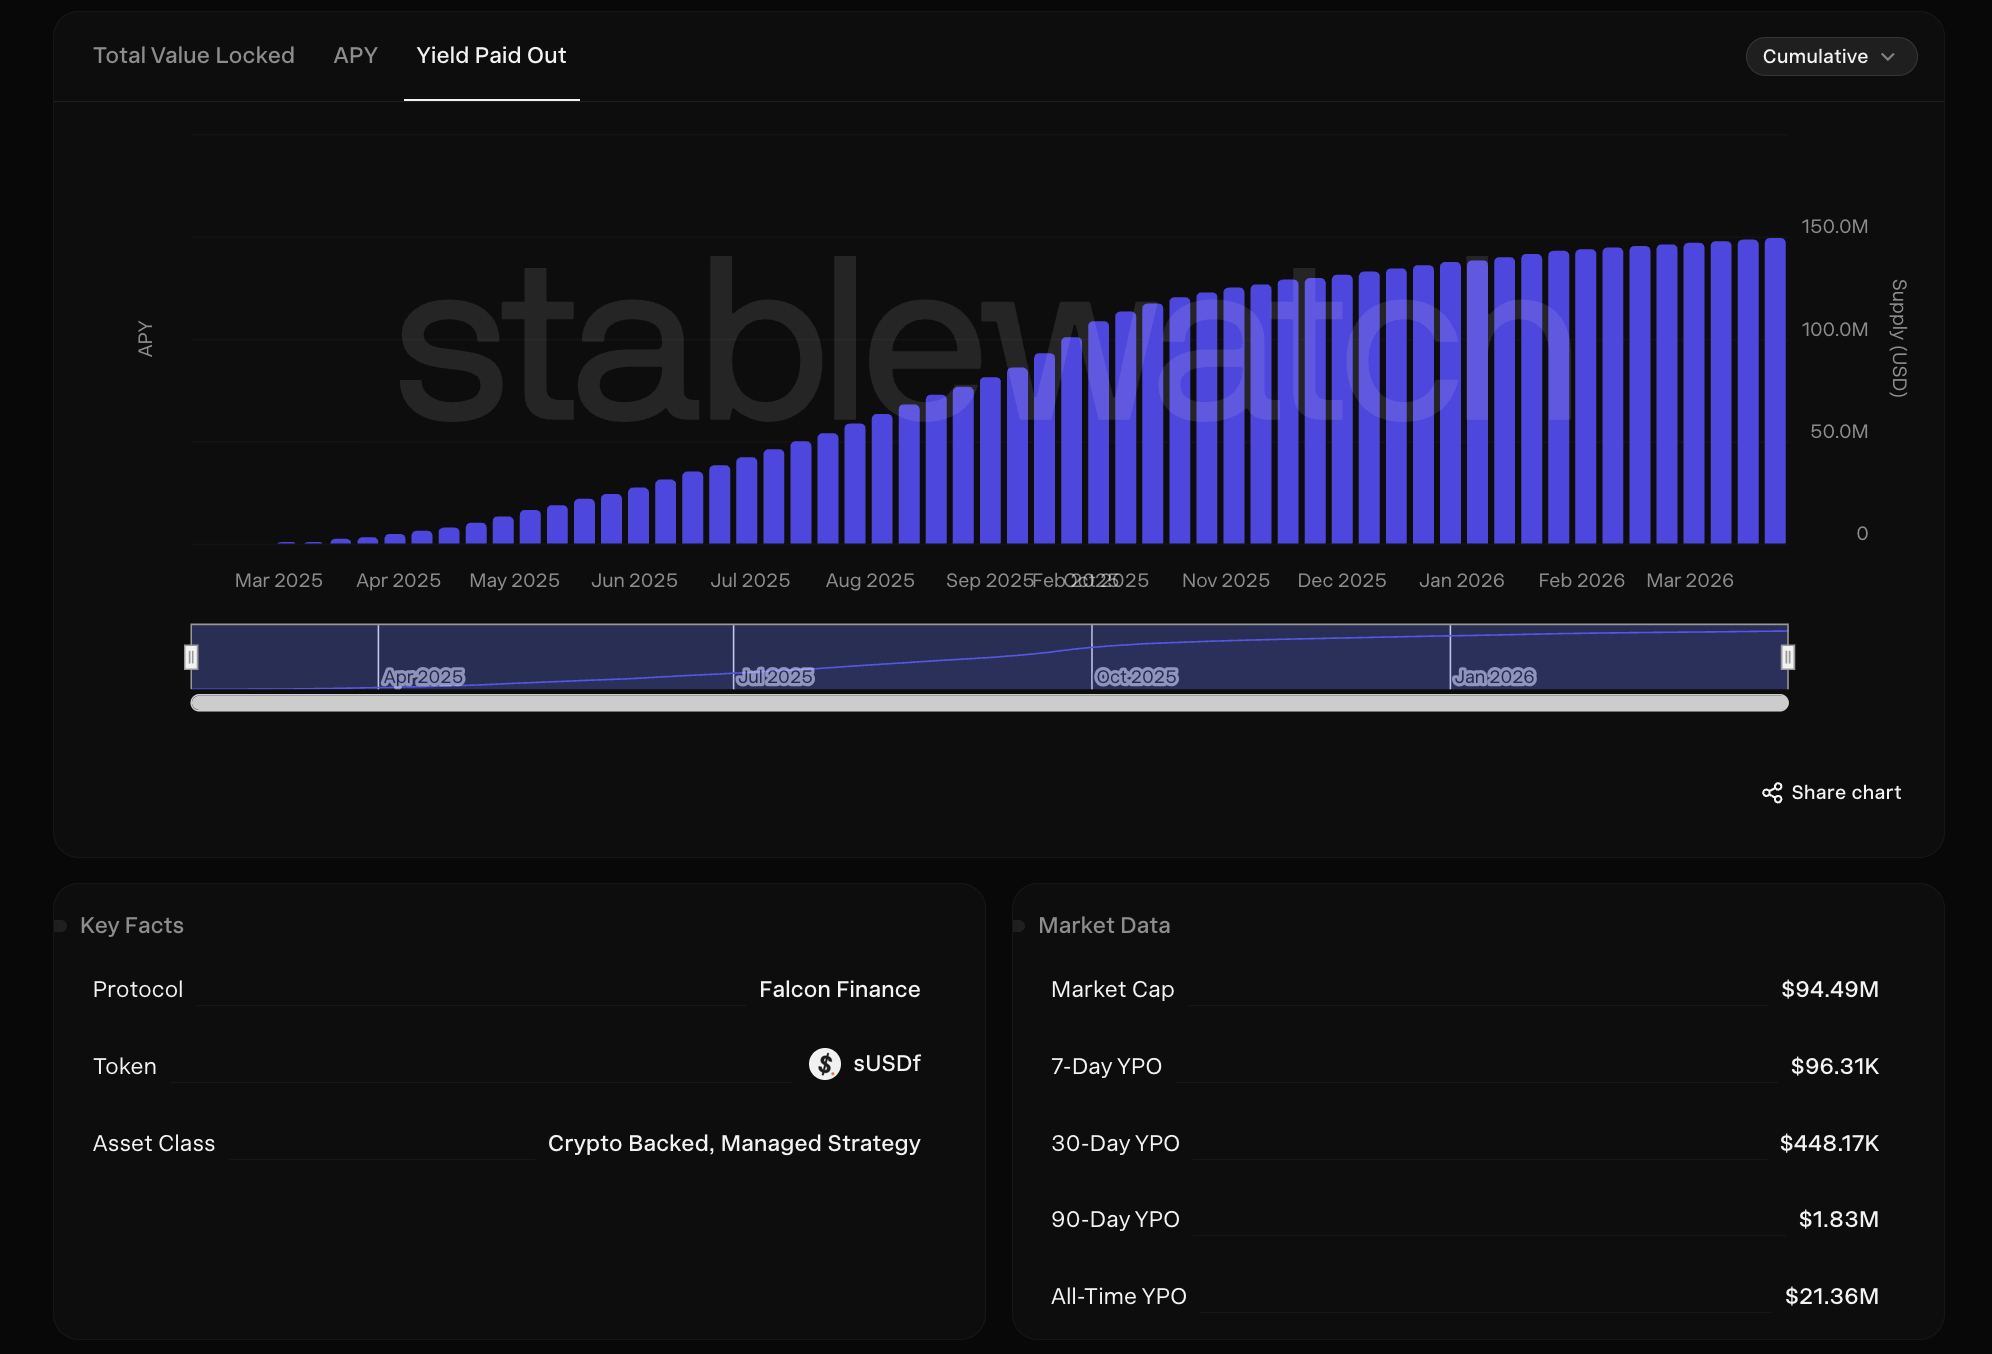Click the sUSDf token coin icon
Image resolution: width=1992 pixels, height=1354 pixels.
tap(824, 1064)
